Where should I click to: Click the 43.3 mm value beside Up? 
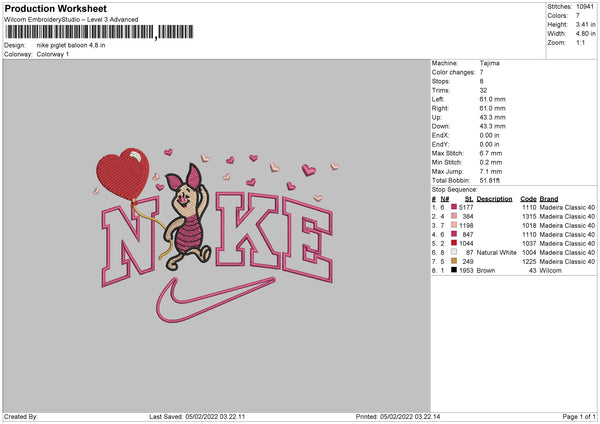[492, 117]
